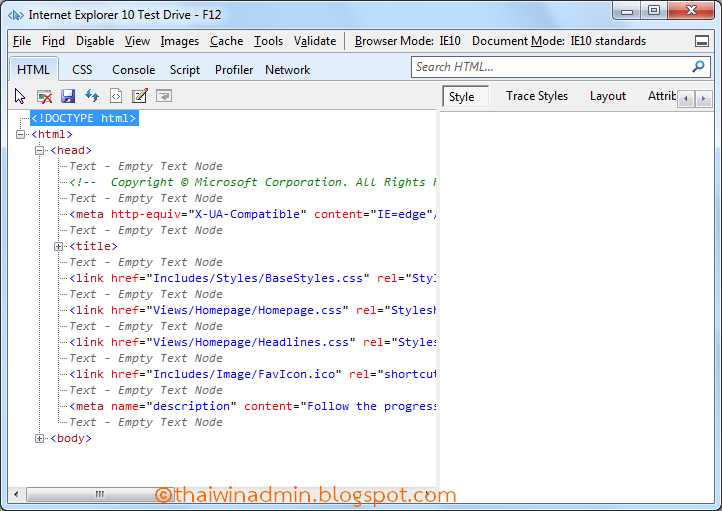Click the Refresh blue arrows icon
Image resolution: width=722 pixels, height=511 pixels.
(92, 96)
